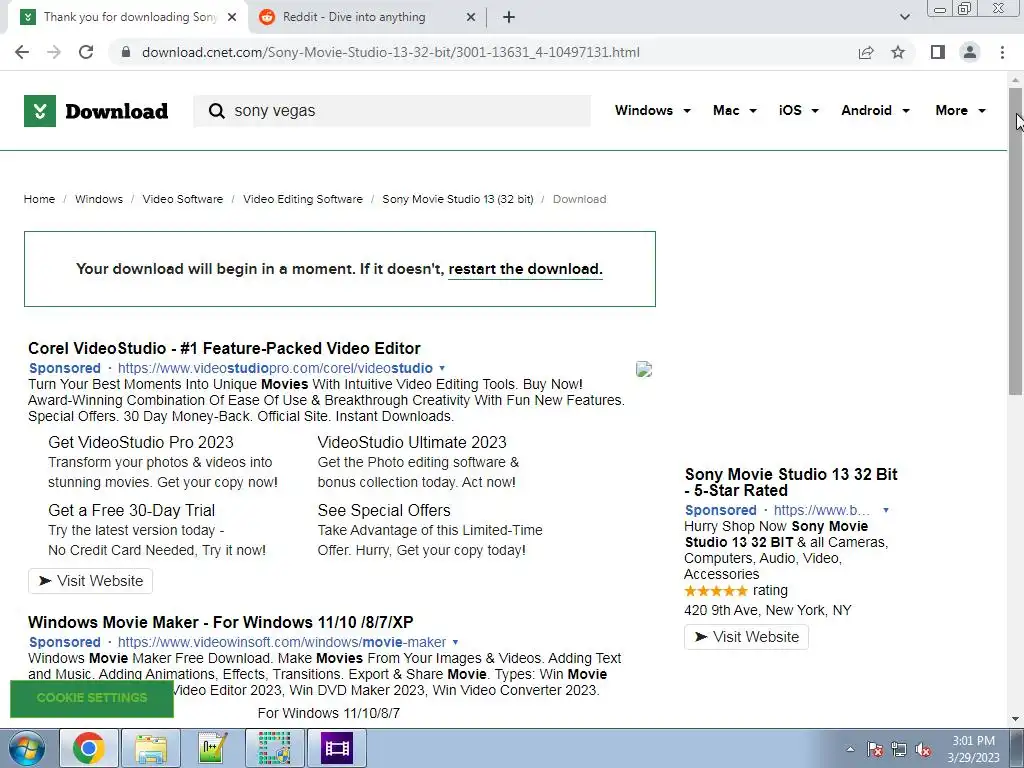Viewport: 1024px width, 768px height.
Task: Click the browser back arrow
Action: tap(22, 52)
